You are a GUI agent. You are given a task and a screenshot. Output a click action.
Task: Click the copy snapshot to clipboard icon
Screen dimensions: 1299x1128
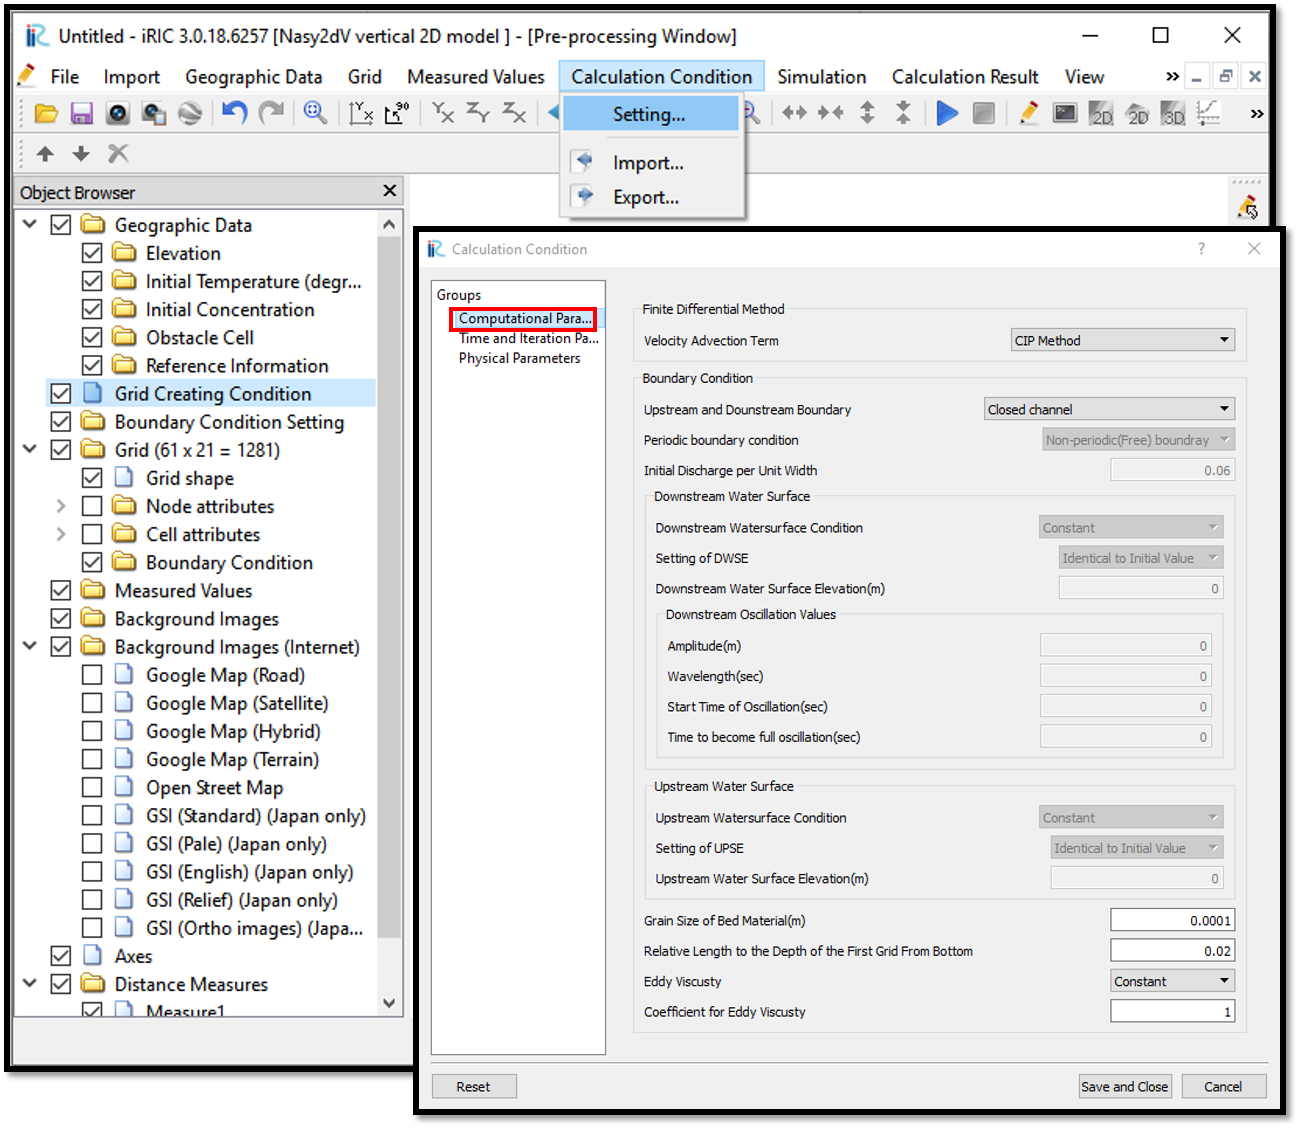[154, 114]
